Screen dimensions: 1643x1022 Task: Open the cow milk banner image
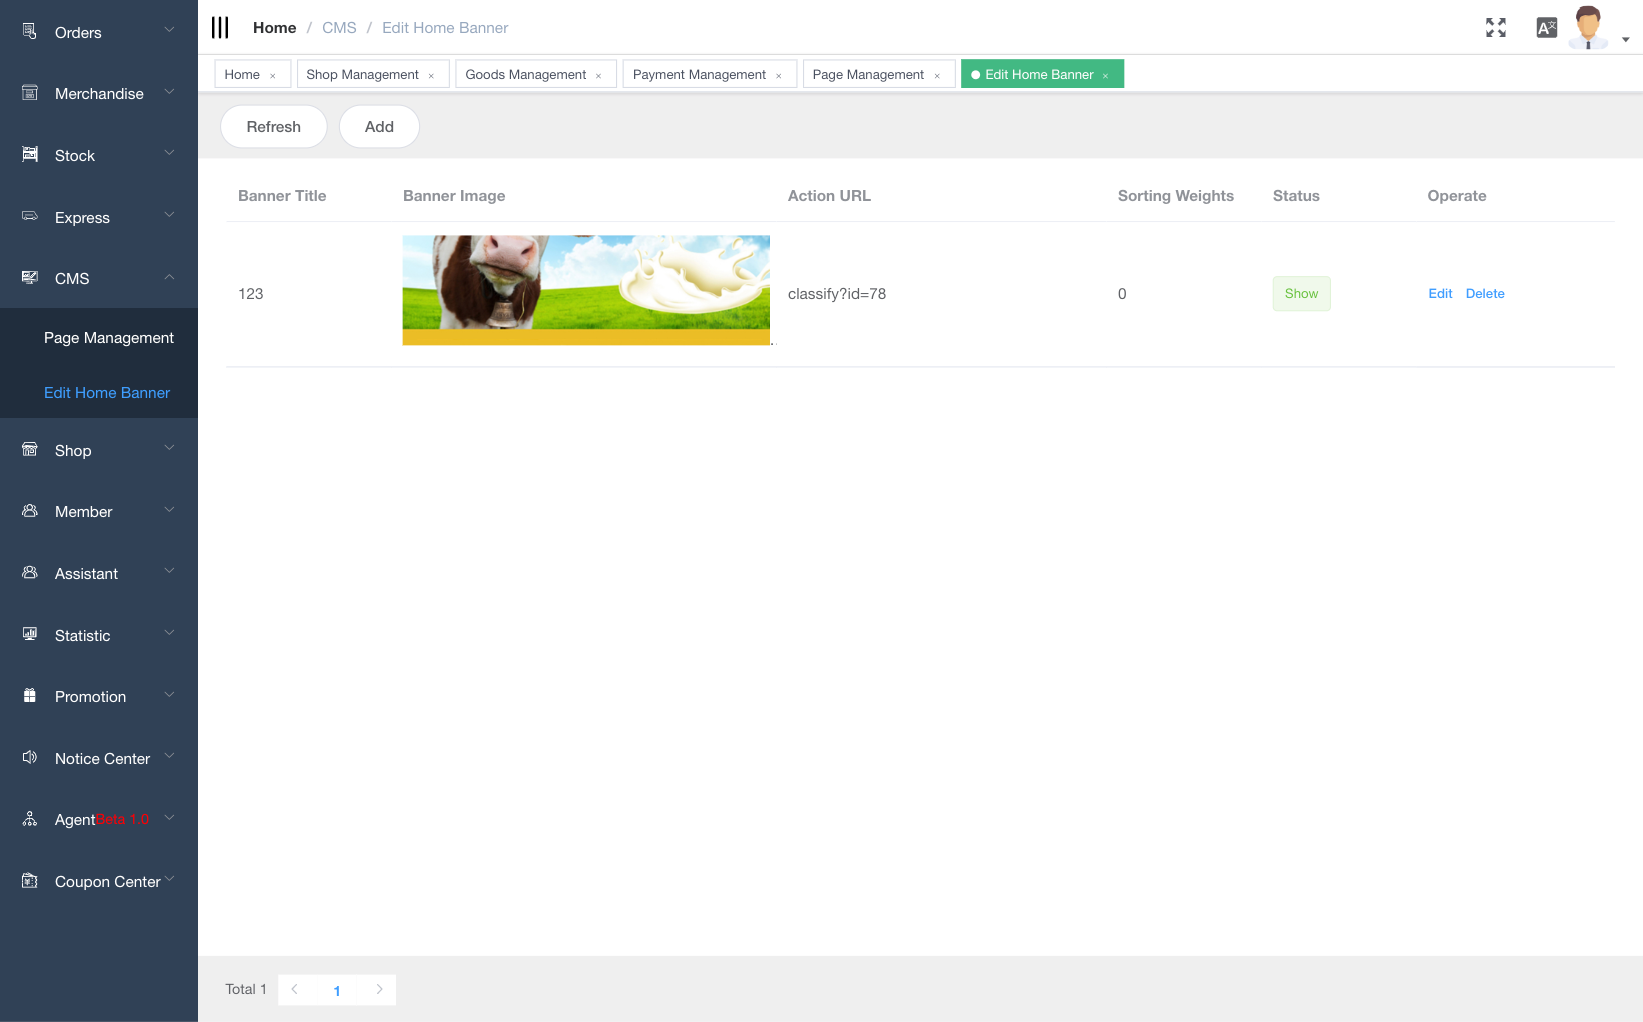586,290
